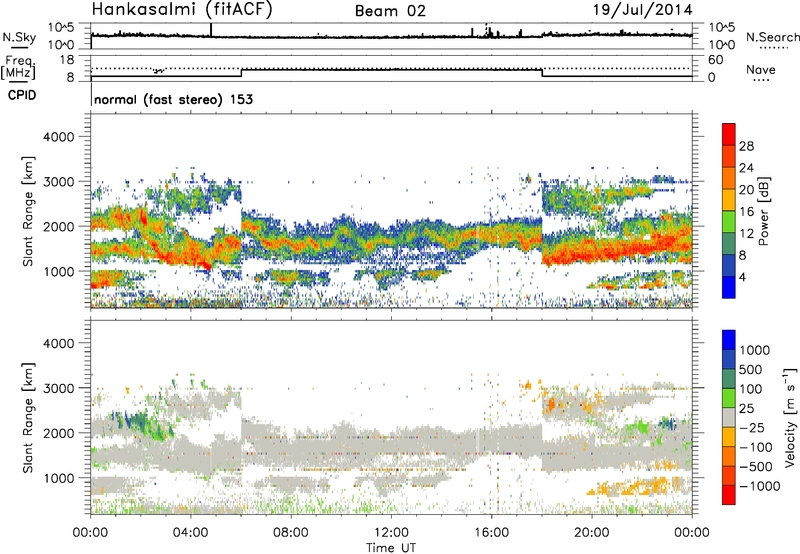This screenshot has width=800, height=554.
Task: Click the Hankasalmi (fitACF) title text
Action: (x=182, y=10)
